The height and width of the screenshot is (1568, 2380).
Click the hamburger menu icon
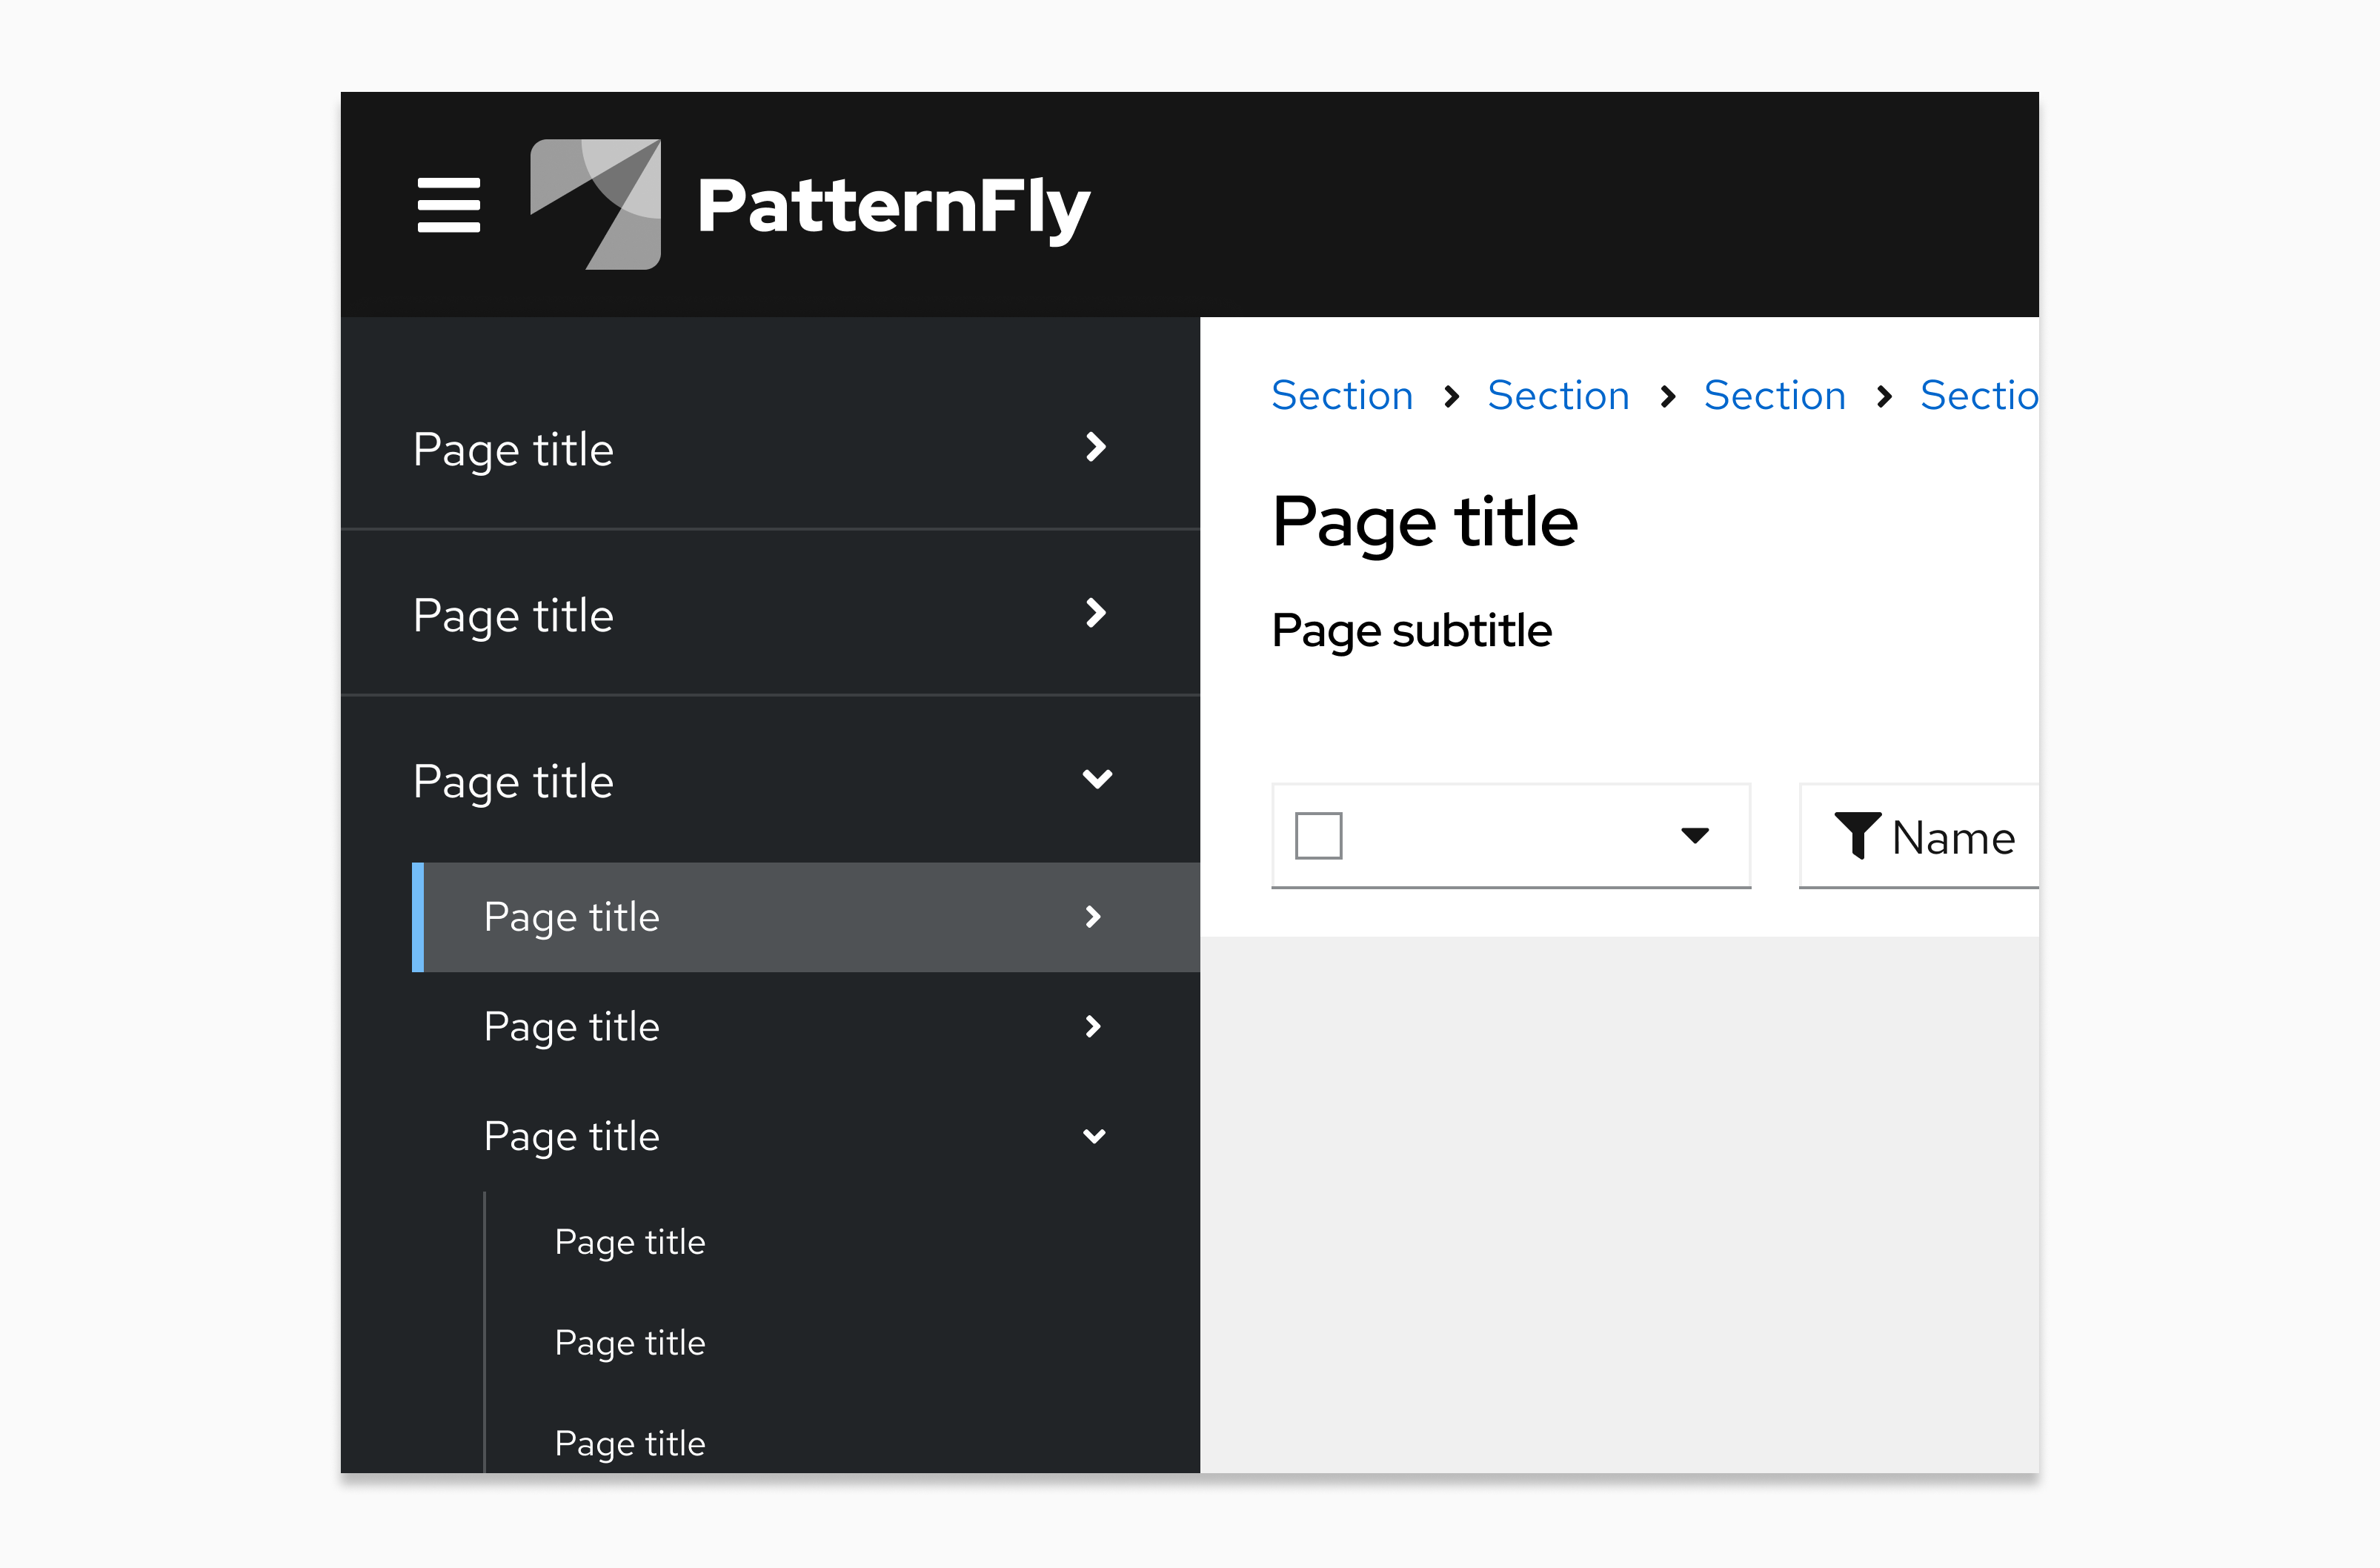(449, 204)
